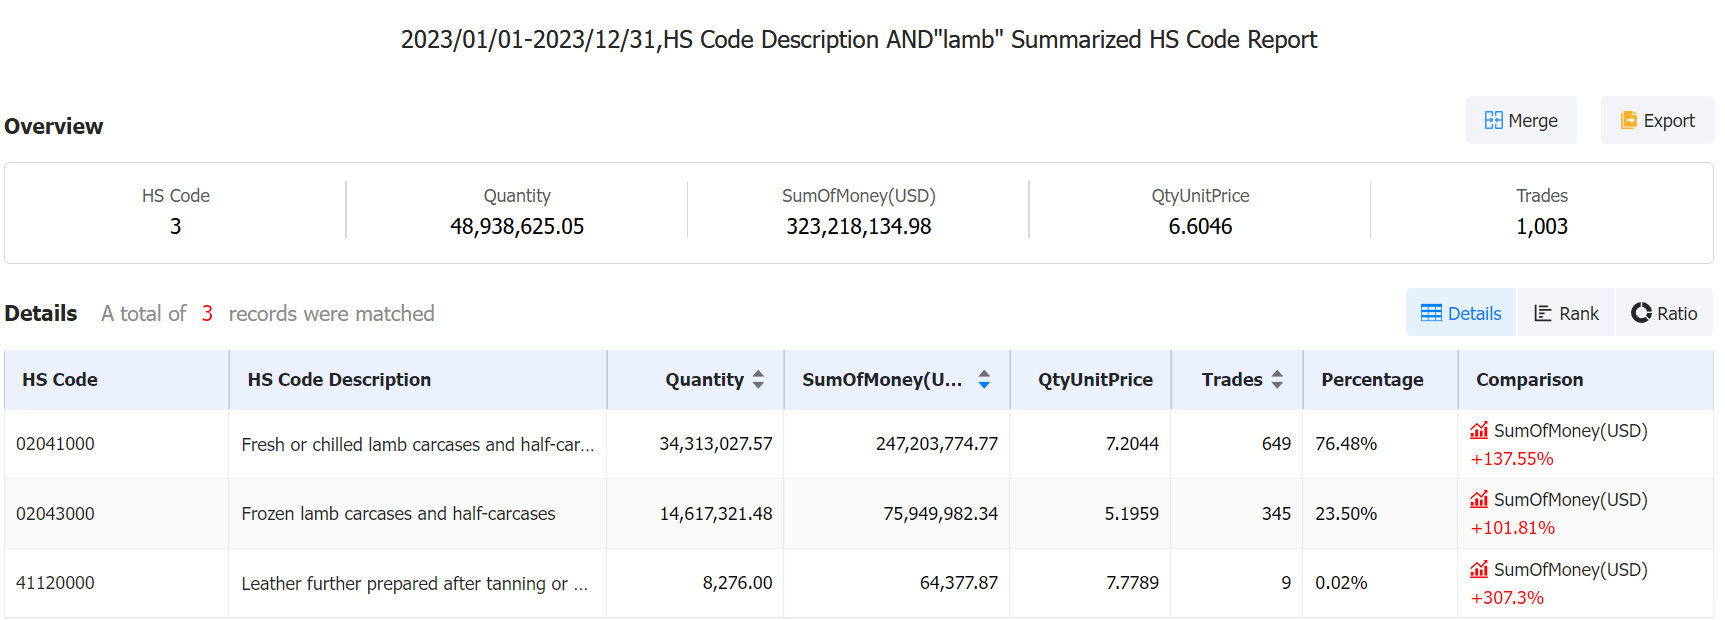Click trades count 649
The width and height of the screenshot is (1725, 620).
click(x=1276, y=444)
